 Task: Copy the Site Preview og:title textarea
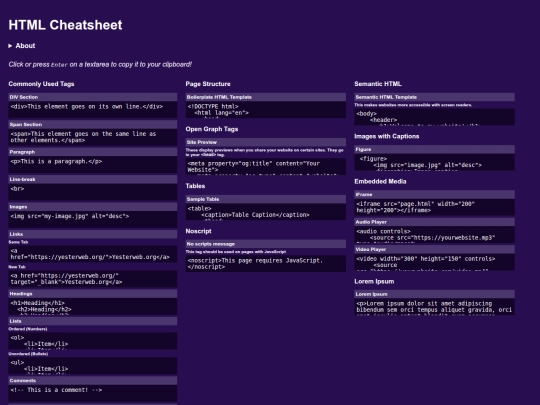coord(266,167)
